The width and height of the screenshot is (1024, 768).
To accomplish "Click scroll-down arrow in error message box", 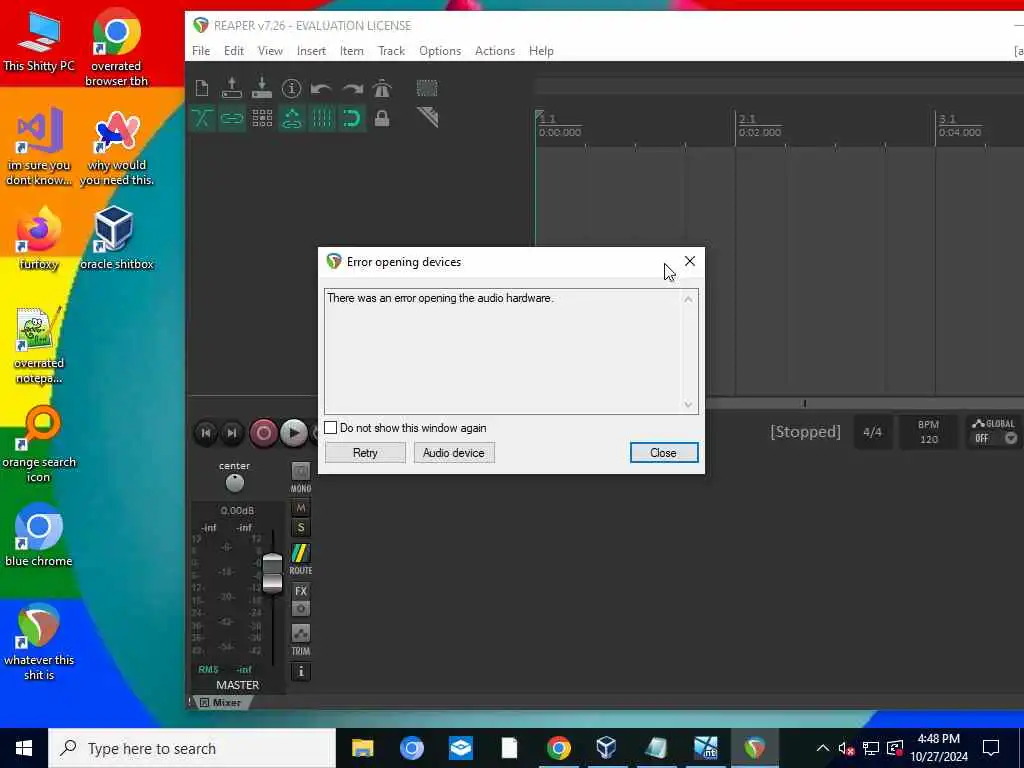I will pyautogui.click(x=688, y=404).
